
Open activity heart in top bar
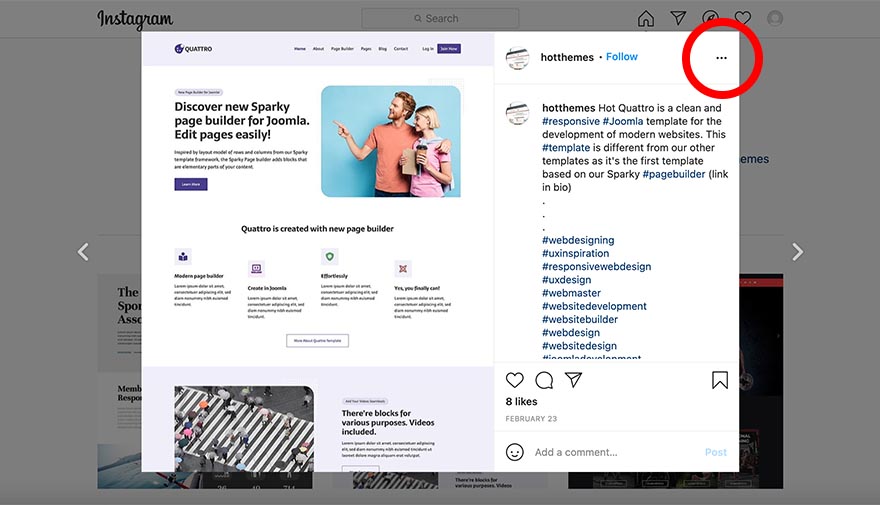tap(742, 18)
